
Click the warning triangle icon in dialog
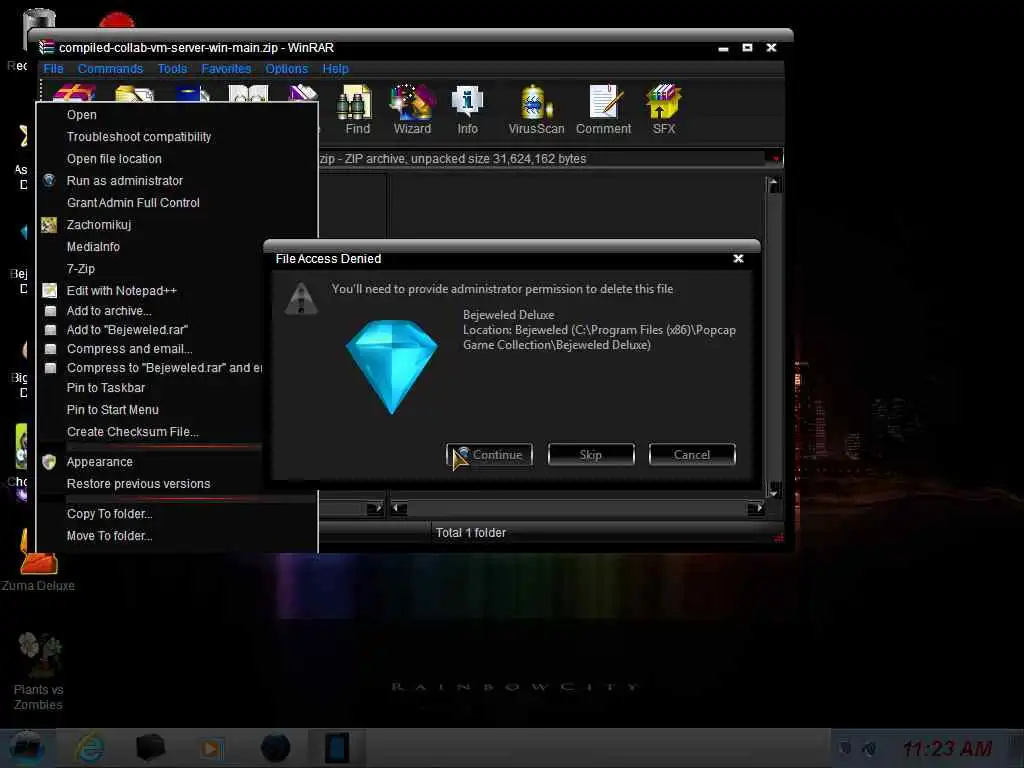(301, 299)
